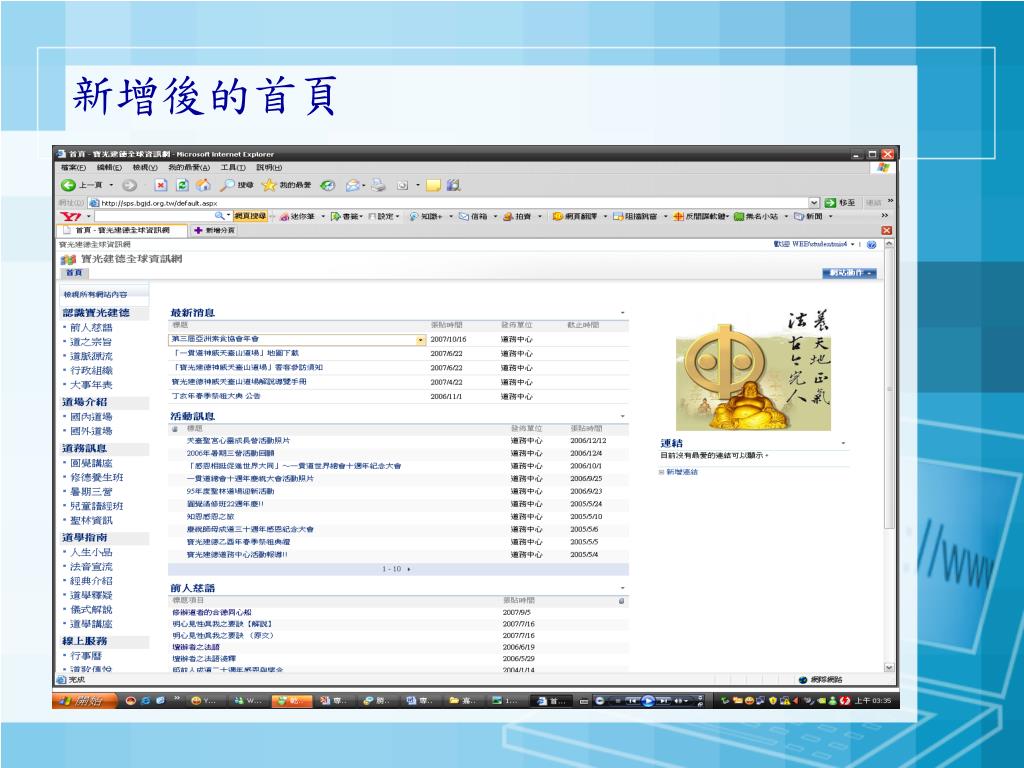Screen dimensions: 1024x768
Task: Print the page with the printer icon
Action: 379,185
